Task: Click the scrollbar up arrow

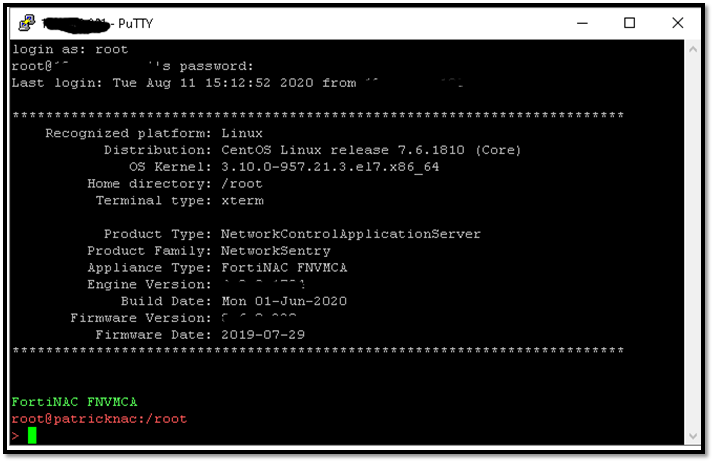Action: (695, 49)
